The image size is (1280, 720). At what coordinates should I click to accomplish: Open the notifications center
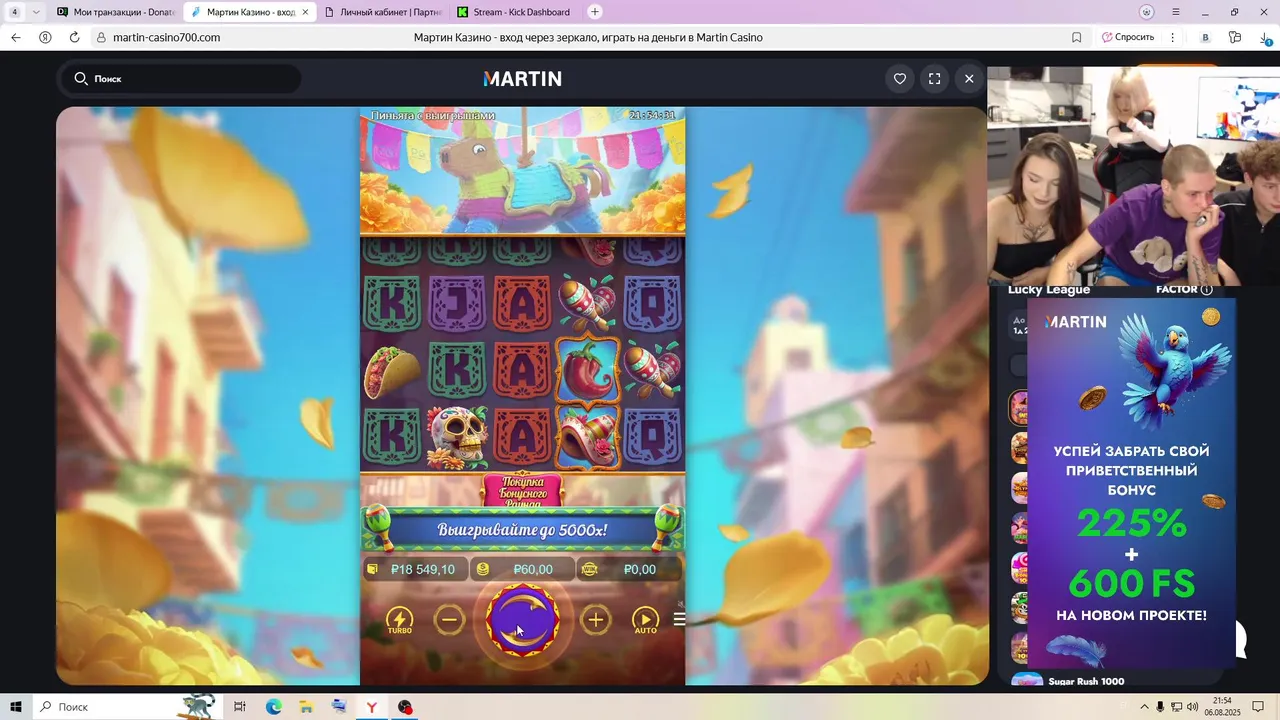point(1258,707)
